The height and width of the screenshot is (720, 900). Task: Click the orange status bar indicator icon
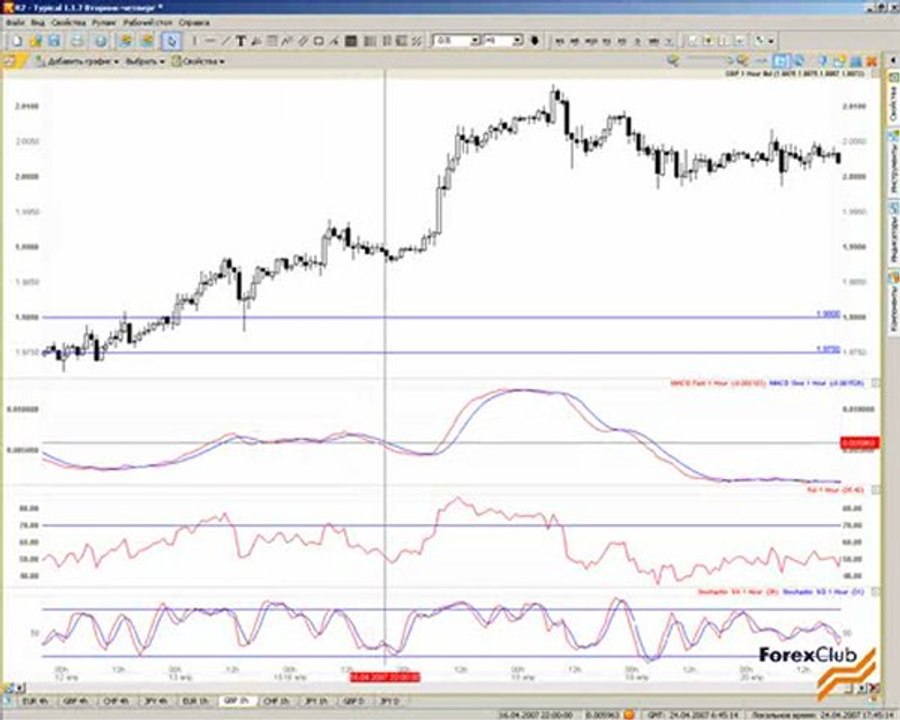click(x=629, y=714)
